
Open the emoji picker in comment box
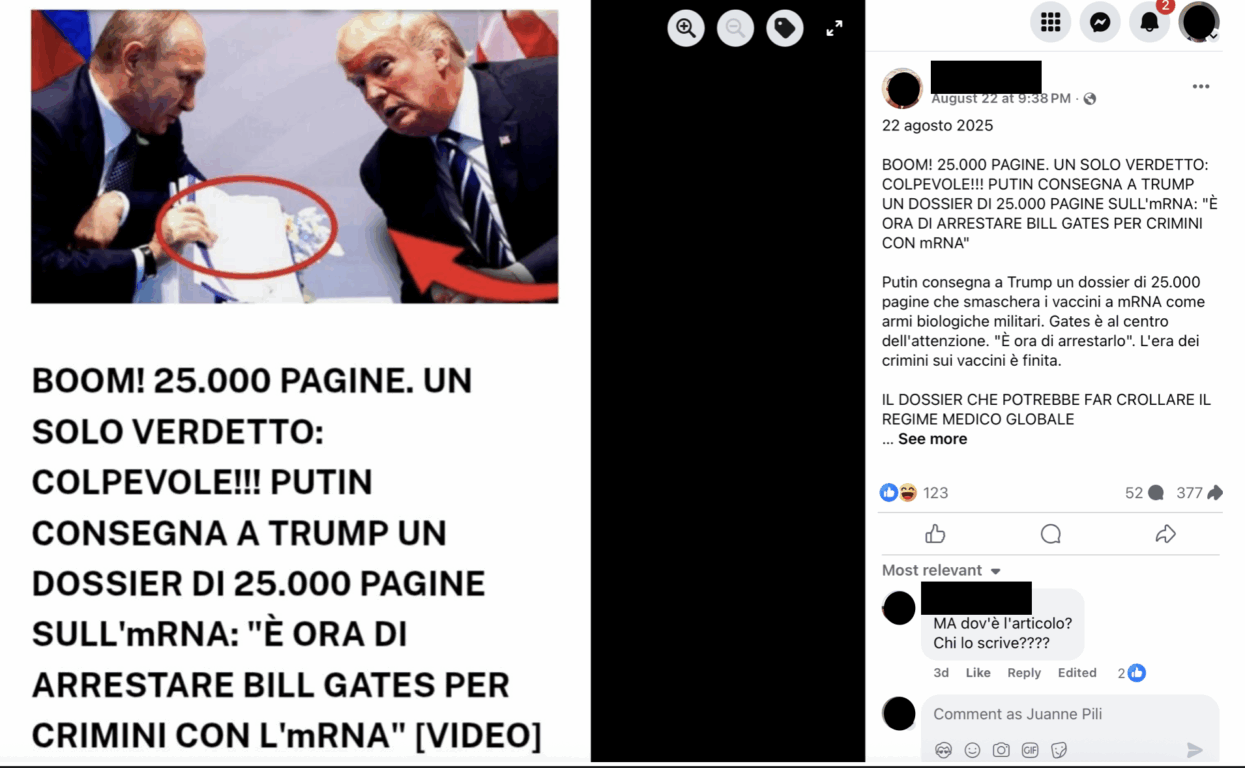point(972,750)
